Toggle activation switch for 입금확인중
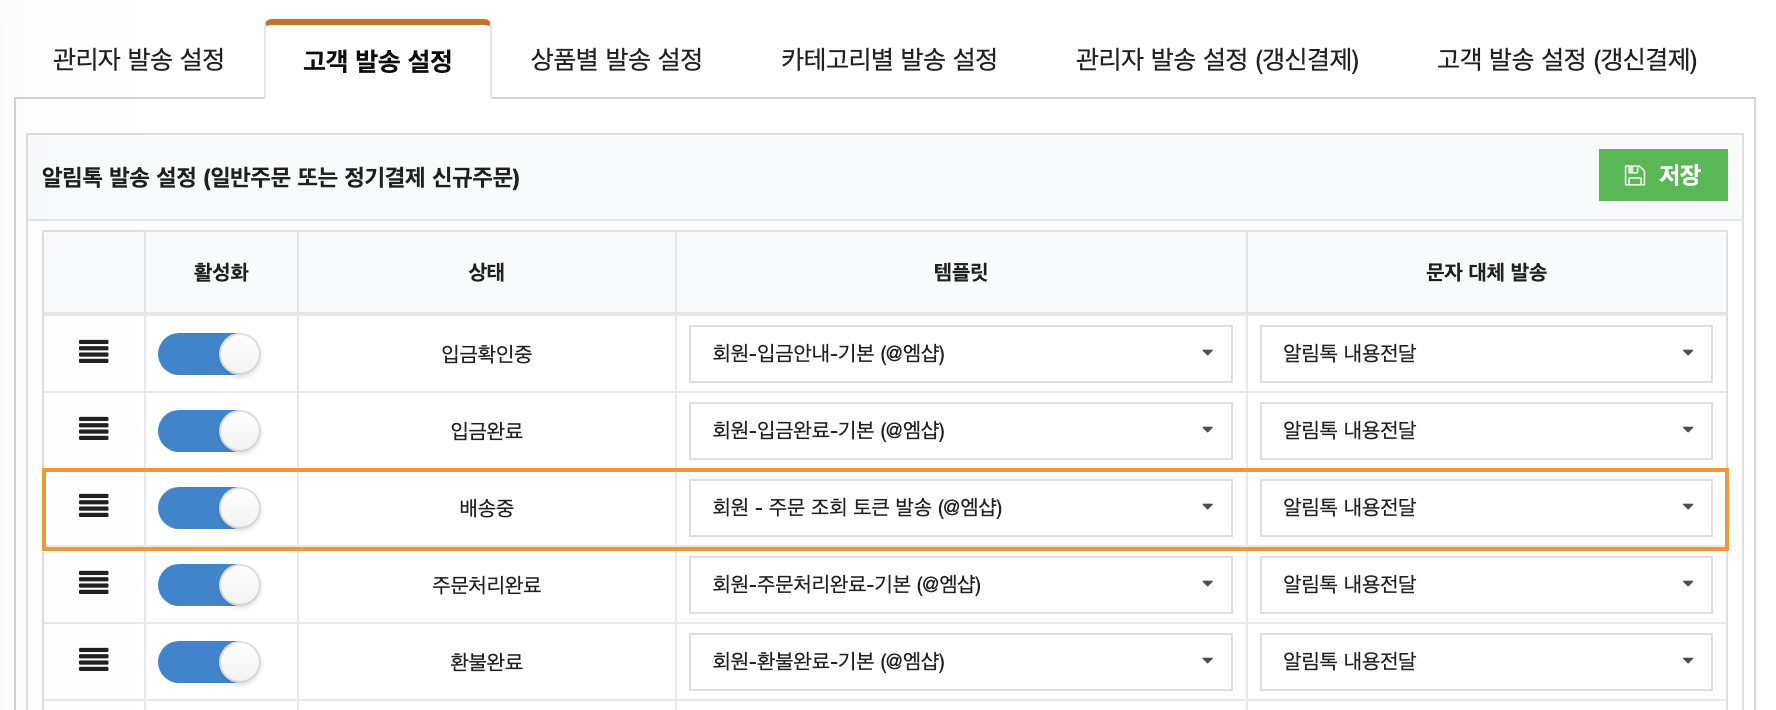The image size is (1776, 710). click(209, 354)
